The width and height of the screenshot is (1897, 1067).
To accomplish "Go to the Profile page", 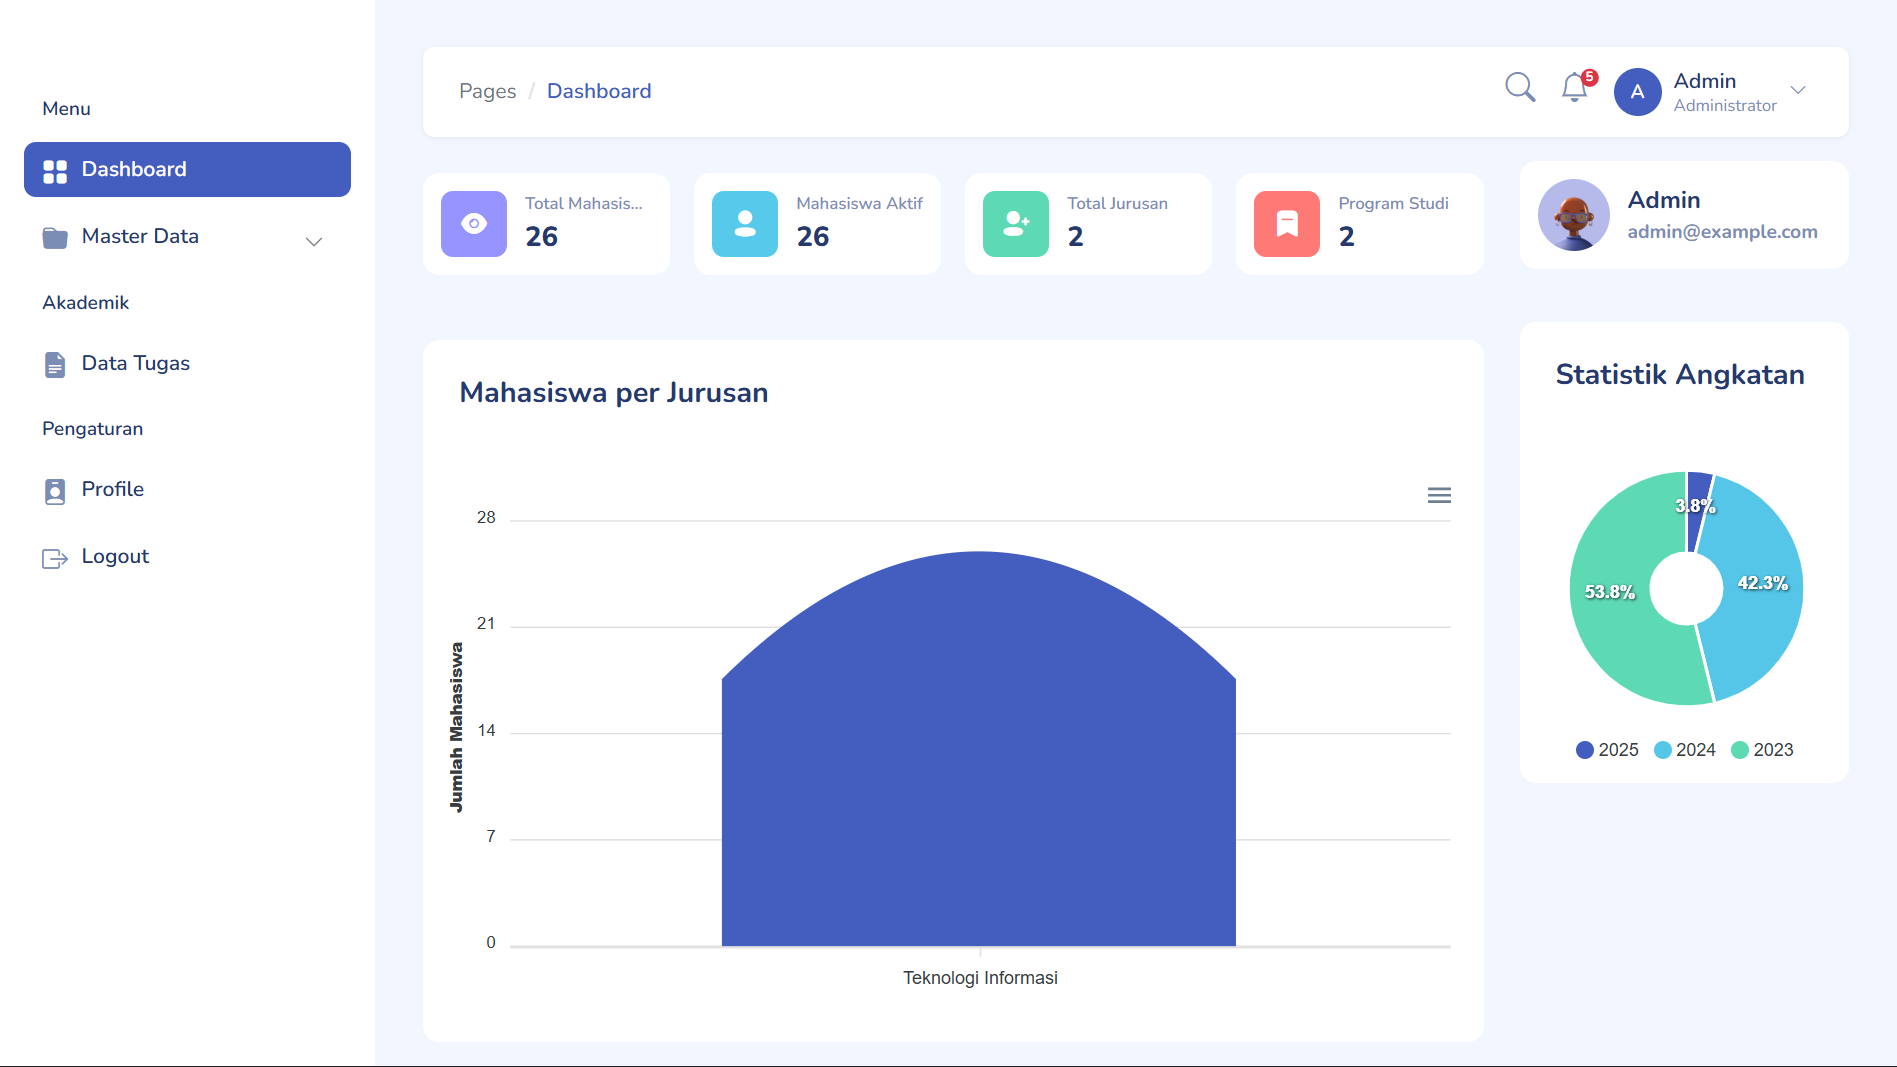I will pyautogui.click(x=112, y=490).
